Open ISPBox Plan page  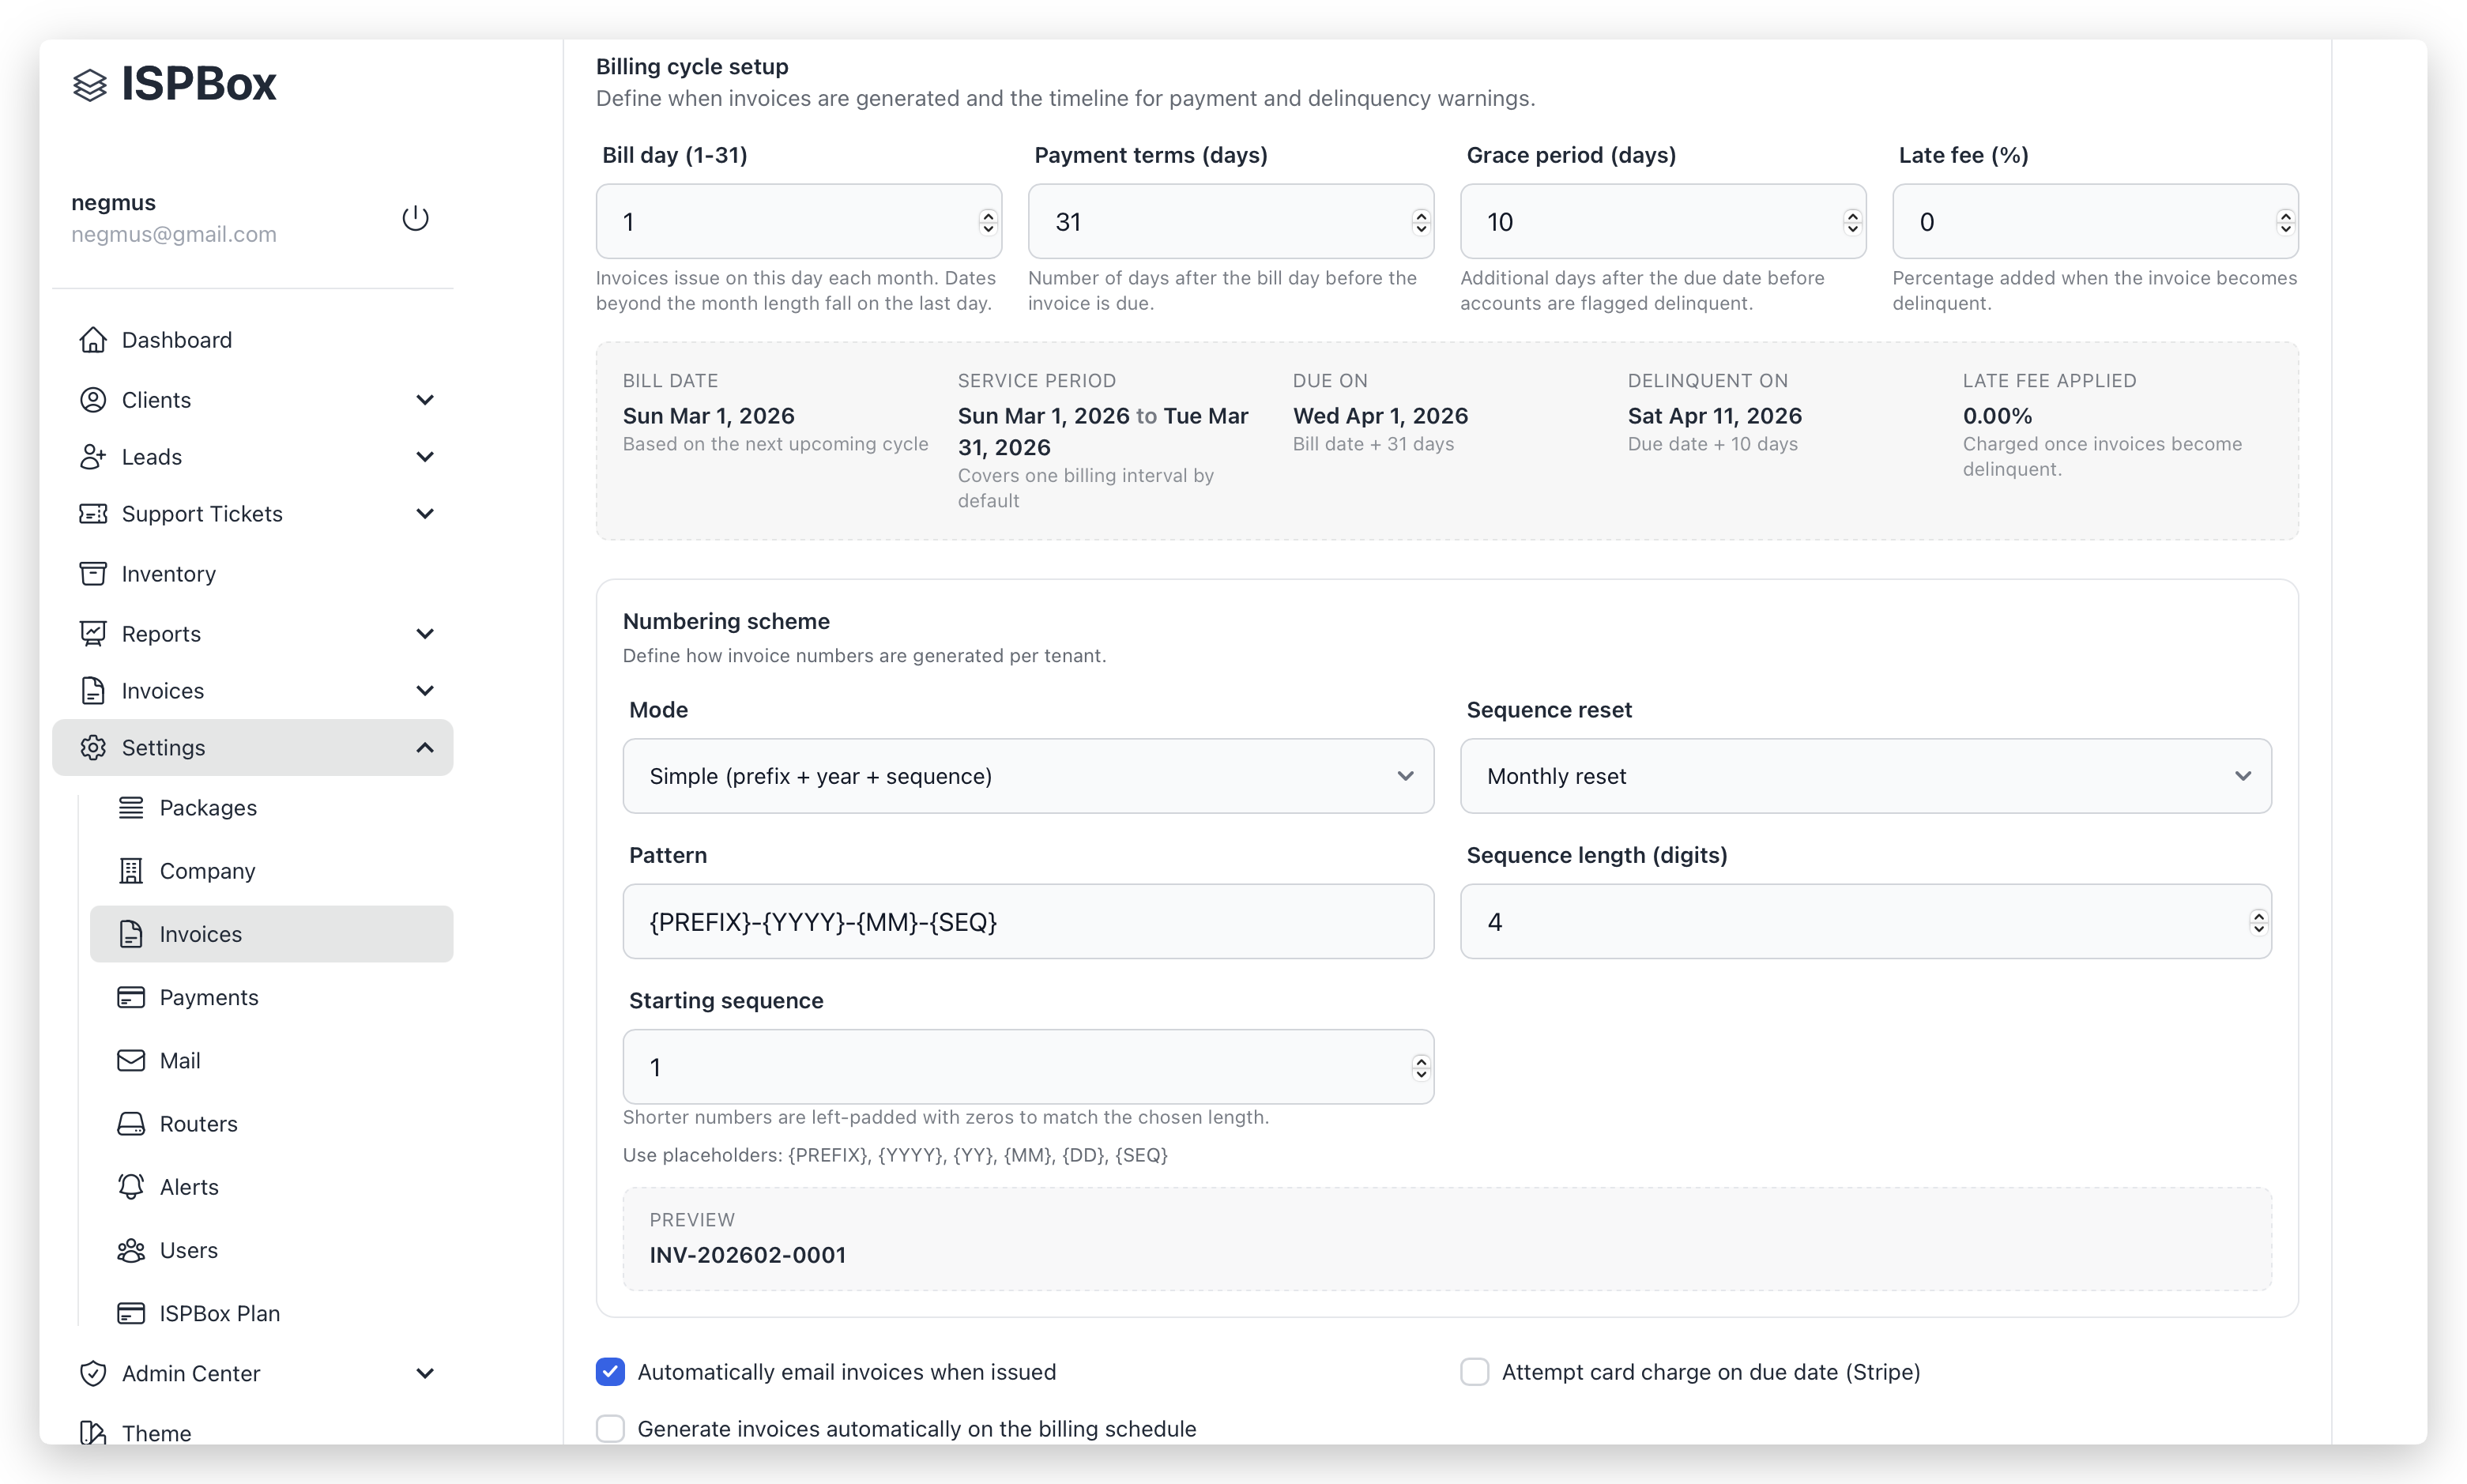[219, 1313]
